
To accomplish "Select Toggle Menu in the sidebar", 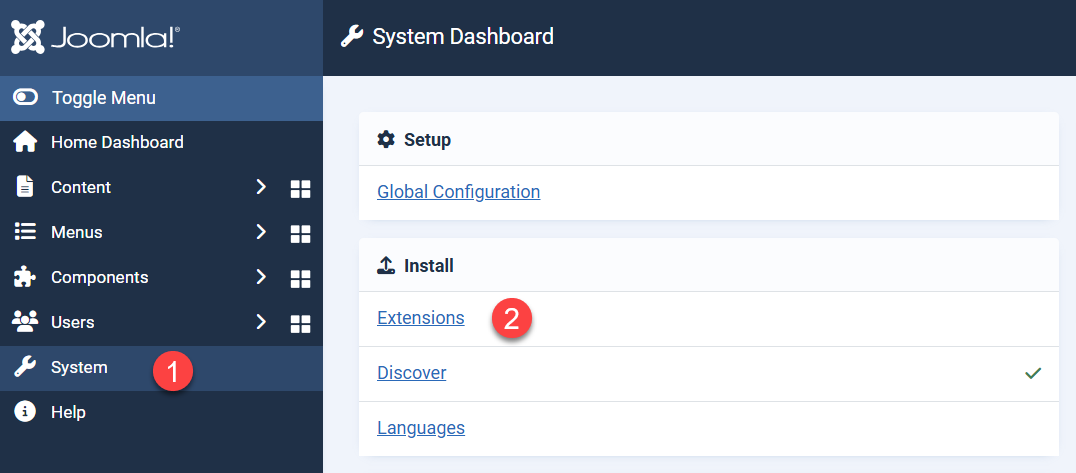I will pos(161,98).
